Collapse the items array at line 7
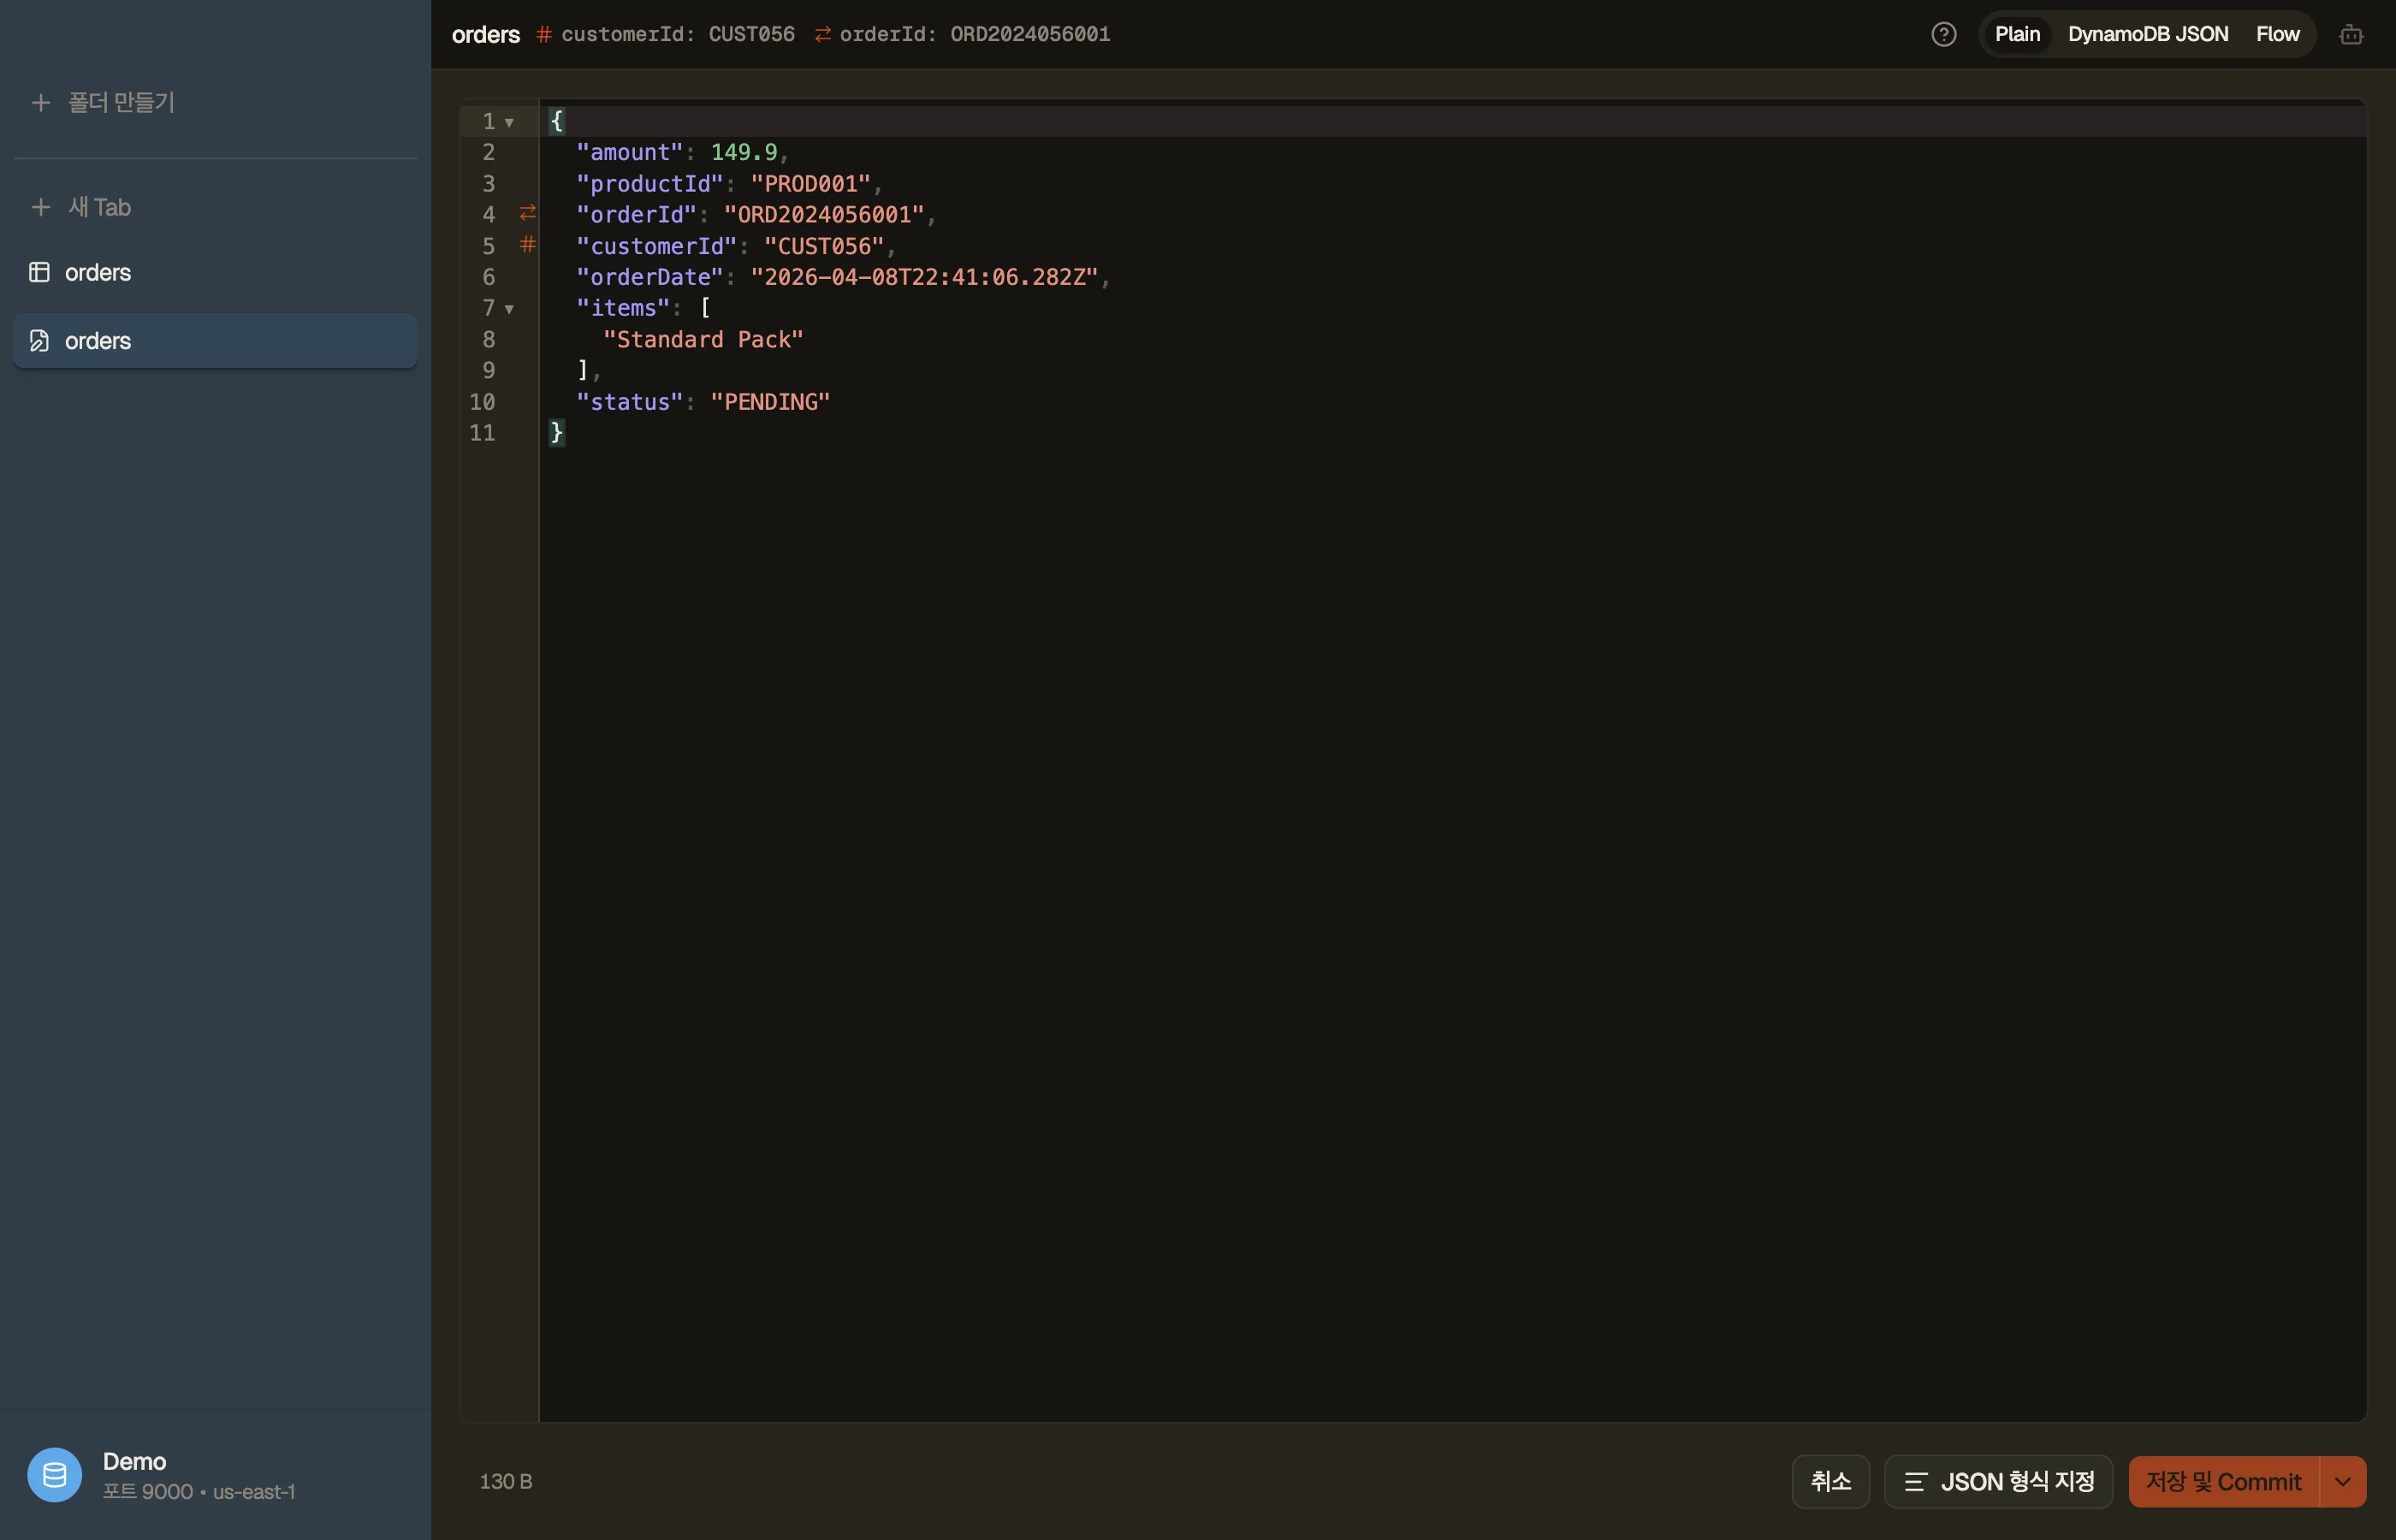 [x=510, y=309]
